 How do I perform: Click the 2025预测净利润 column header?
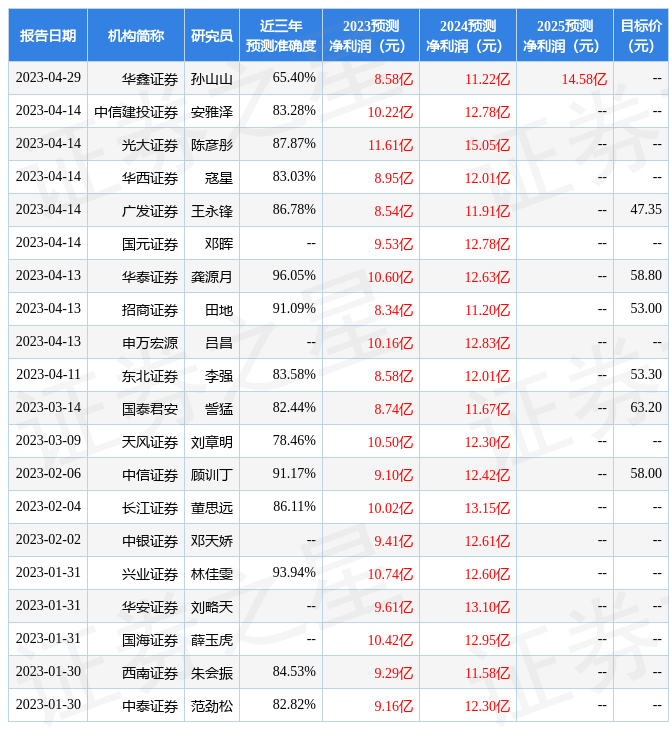click(x=565, y=35)
